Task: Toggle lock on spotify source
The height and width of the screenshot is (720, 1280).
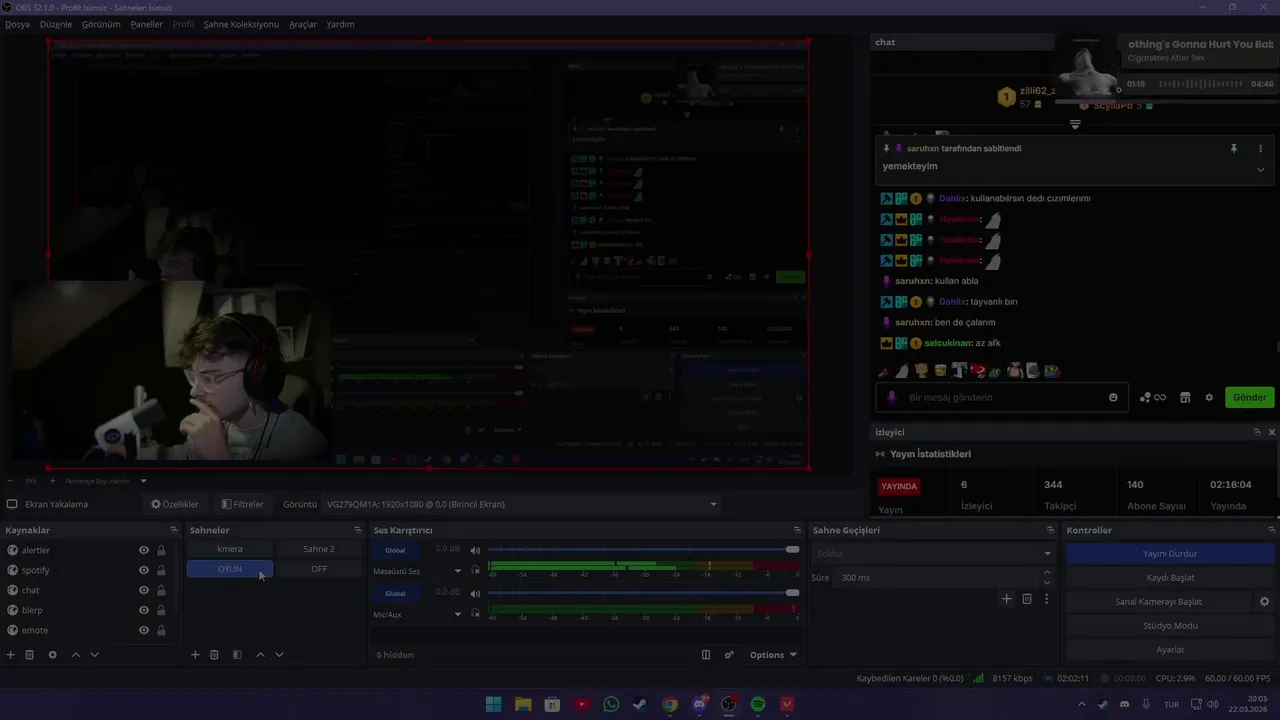Action: click(161, 570)
